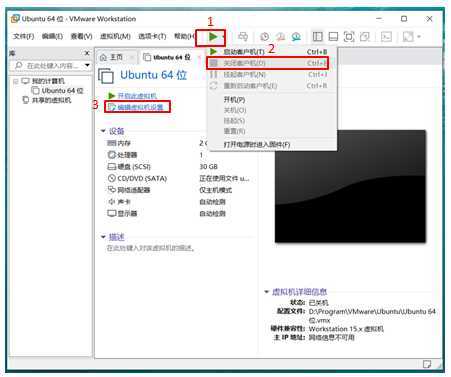Image resolution: width=451 pixels, height=377 pixels.
Task: Select Ubuntu 64 位 in the library tree
Action: 62,91
